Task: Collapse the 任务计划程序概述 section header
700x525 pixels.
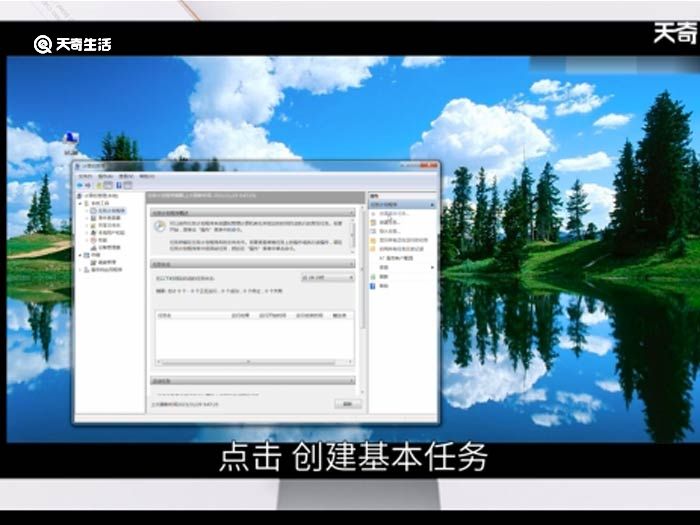Action: [253, 213]
